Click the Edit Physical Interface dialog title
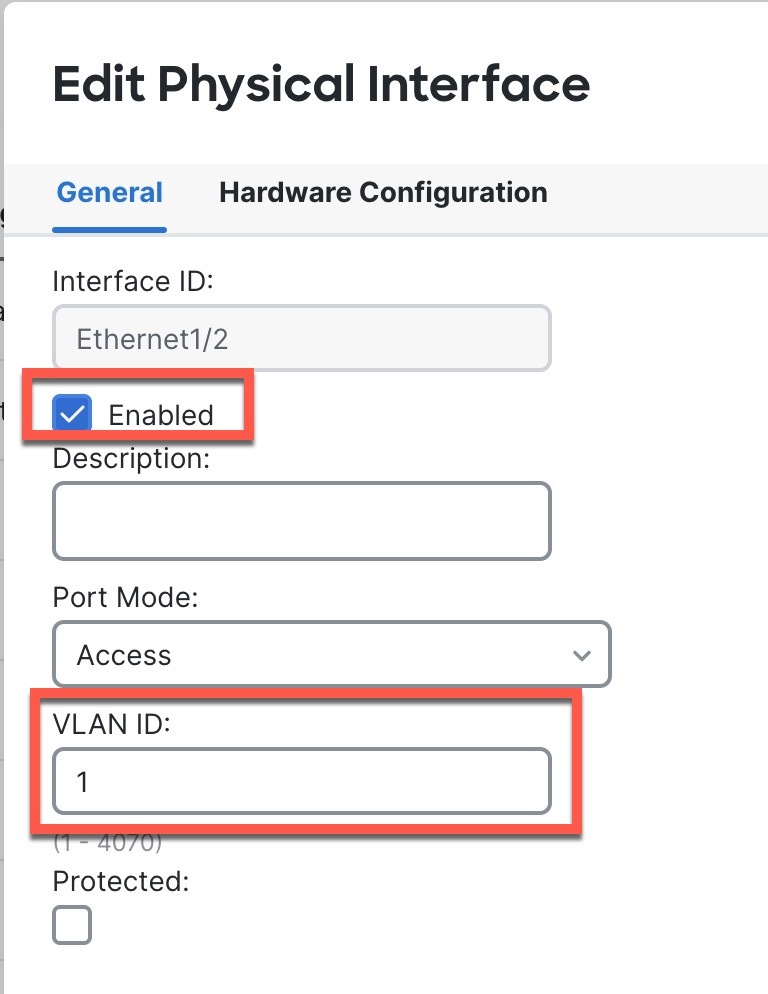 (321, 86)
